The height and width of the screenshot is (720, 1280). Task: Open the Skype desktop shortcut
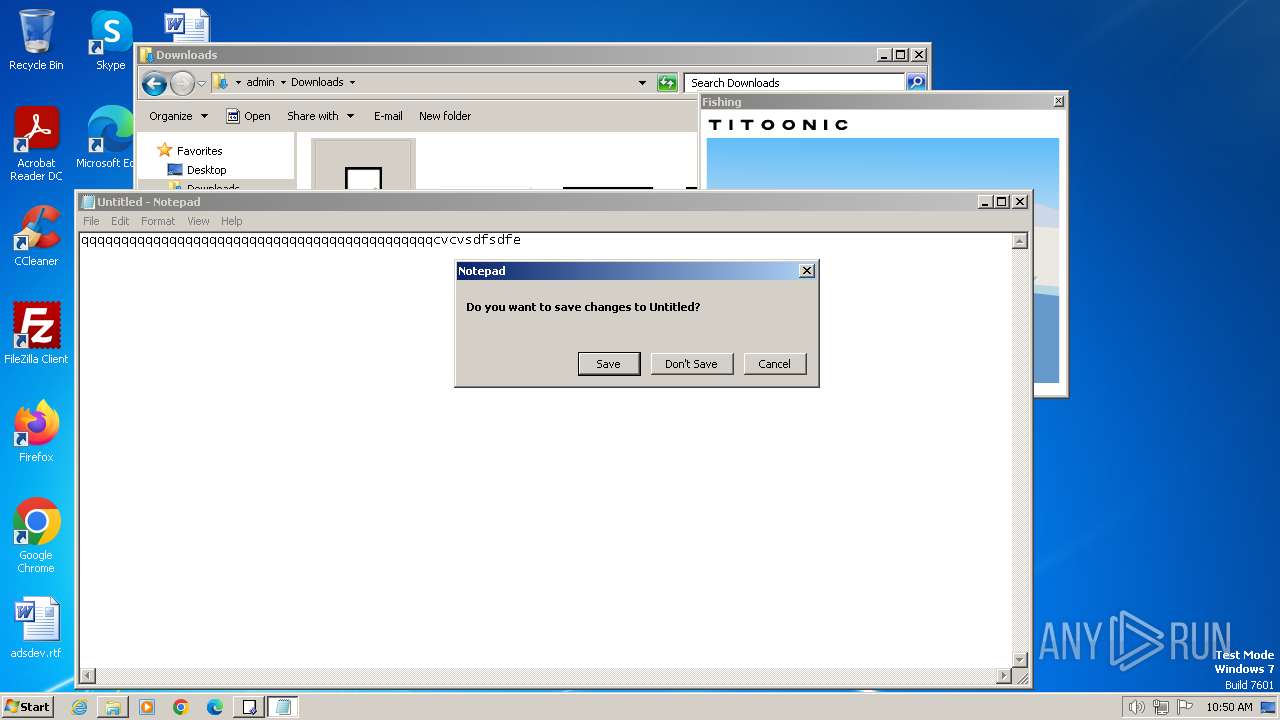pos(110,40)
